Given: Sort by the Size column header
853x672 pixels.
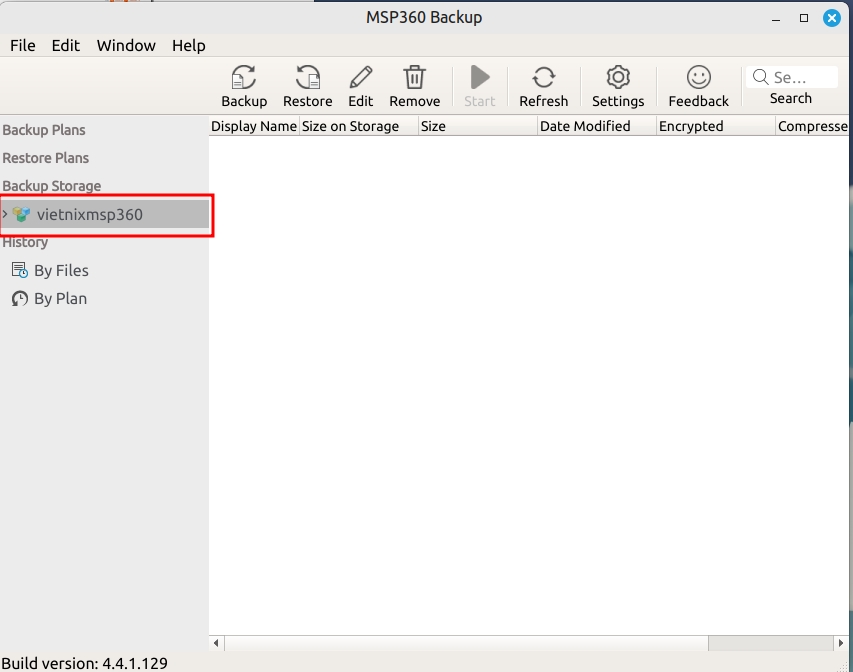Looking at the screenshot, I should [x=478, y=126].
